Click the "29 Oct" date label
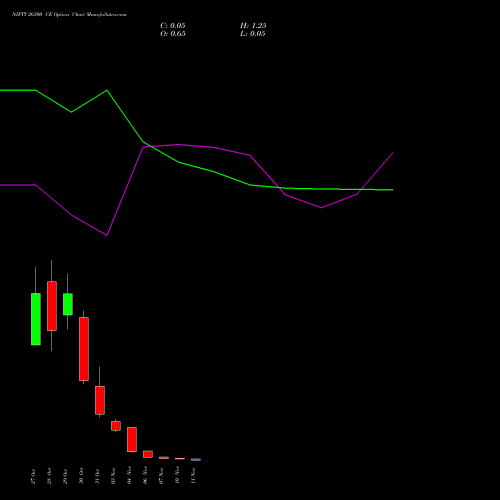Image resolution: width=500 pixels, height=500 pixels. click(65, 476)
